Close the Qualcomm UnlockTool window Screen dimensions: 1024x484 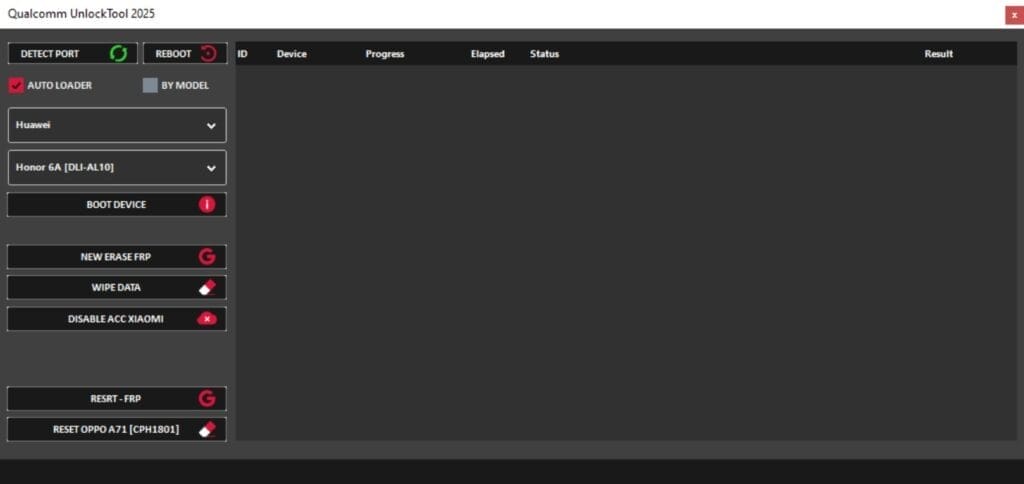click(x=1013, y=15)
